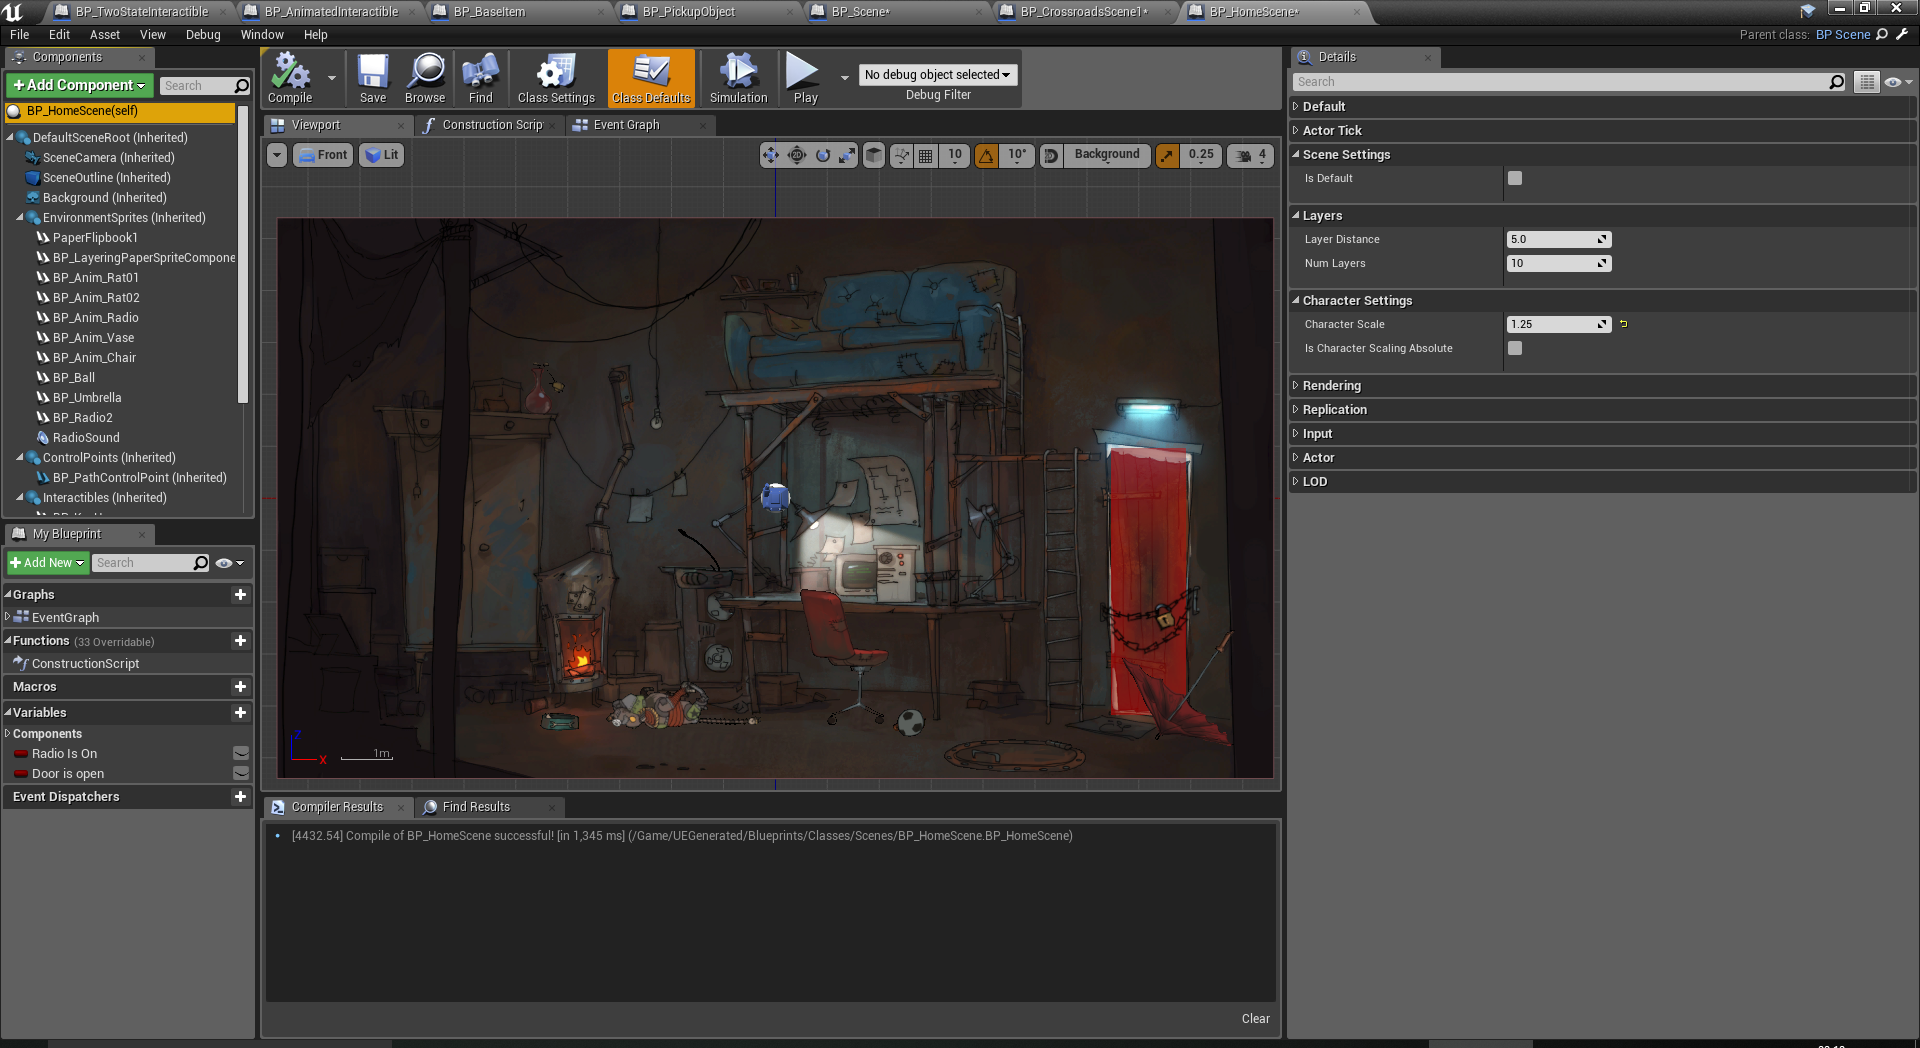Clear the compiler results
The image size is (1920, 1048).
1255,1019
